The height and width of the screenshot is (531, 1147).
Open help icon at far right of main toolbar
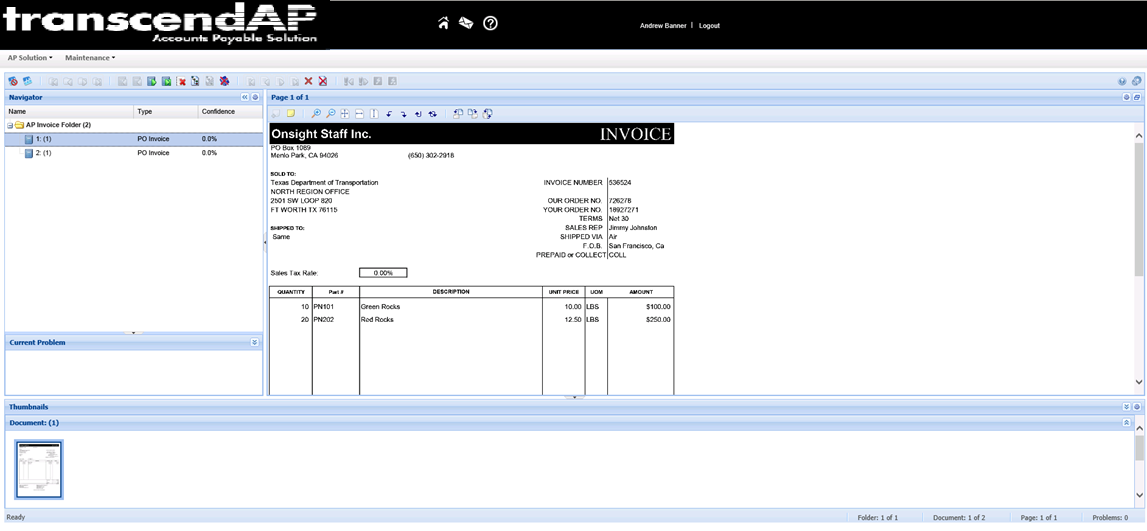[1122, 81]
